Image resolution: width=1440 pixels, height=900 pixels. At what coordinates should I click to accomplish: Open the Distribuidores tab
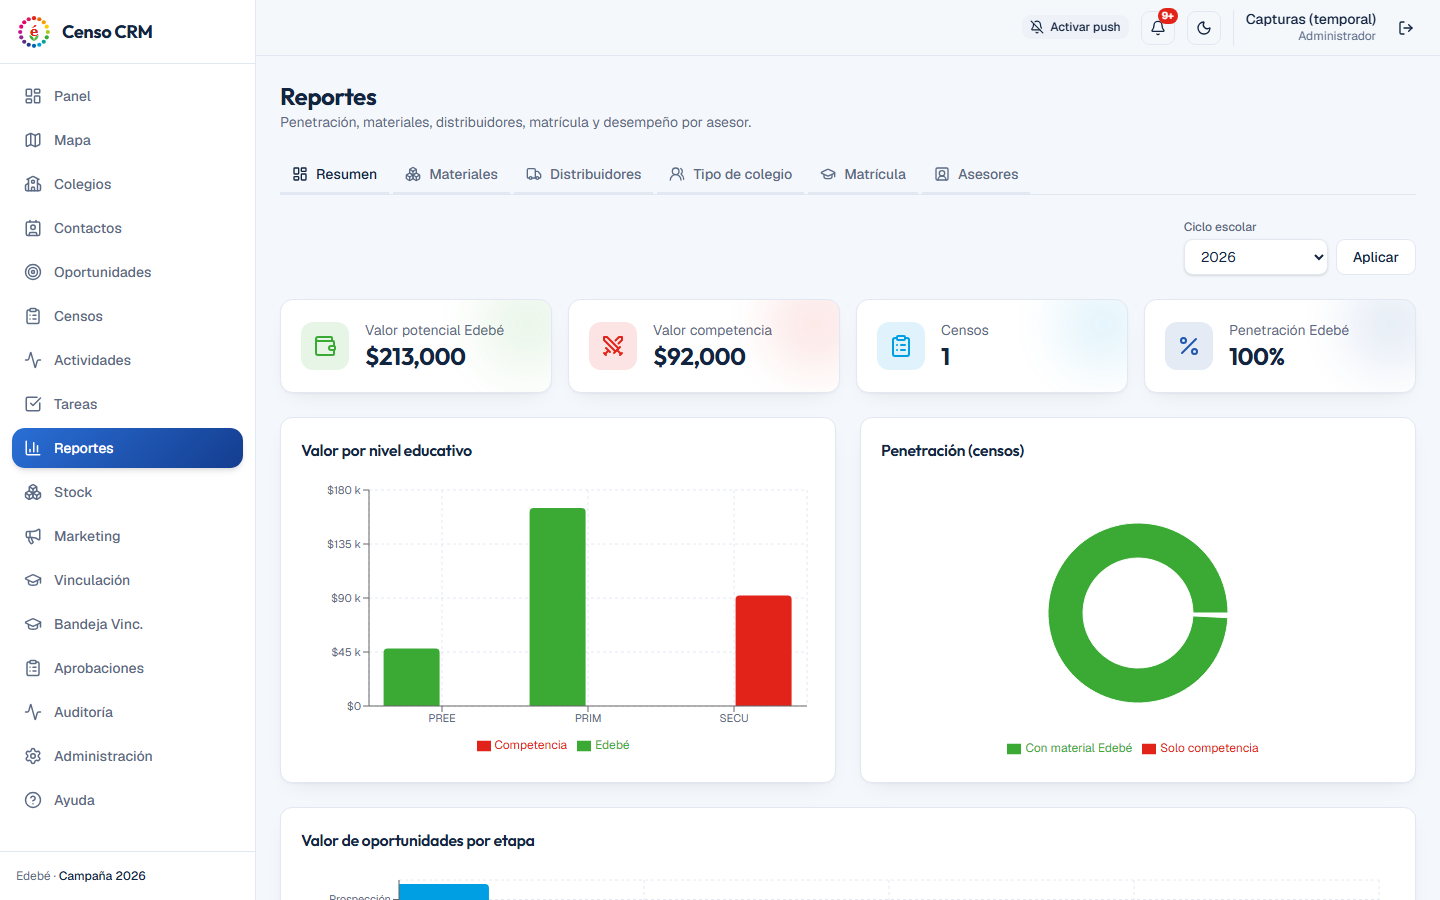click(x=584, y=174)
